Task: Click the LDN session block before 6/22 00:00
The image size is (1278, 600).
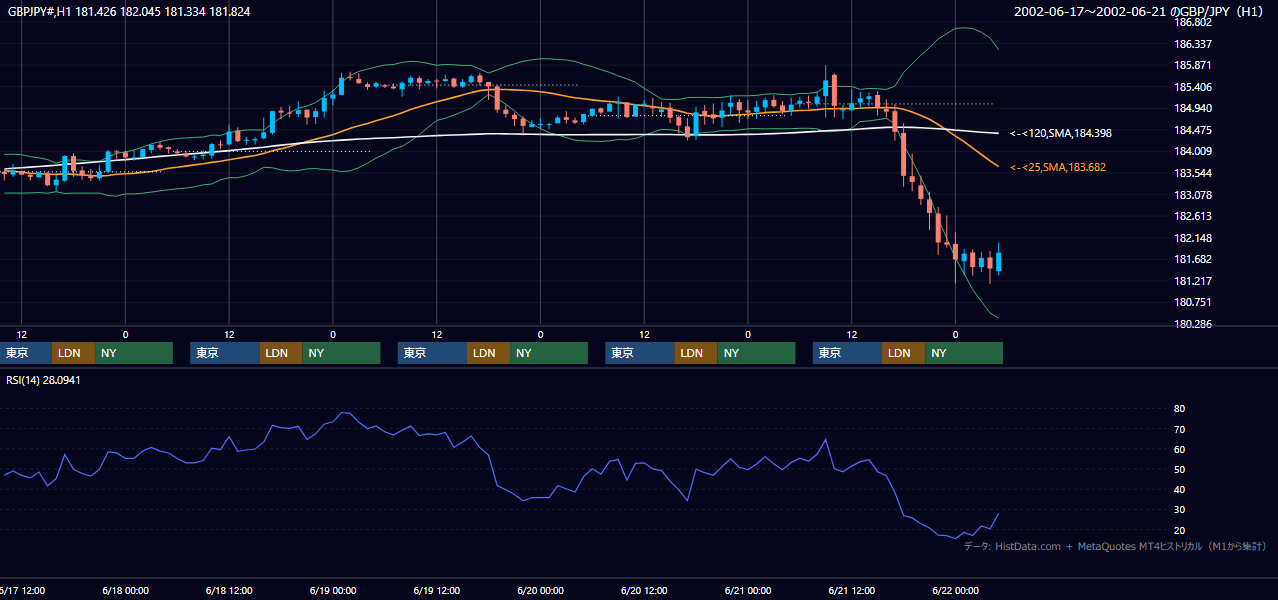Action: tap(903, 353)
